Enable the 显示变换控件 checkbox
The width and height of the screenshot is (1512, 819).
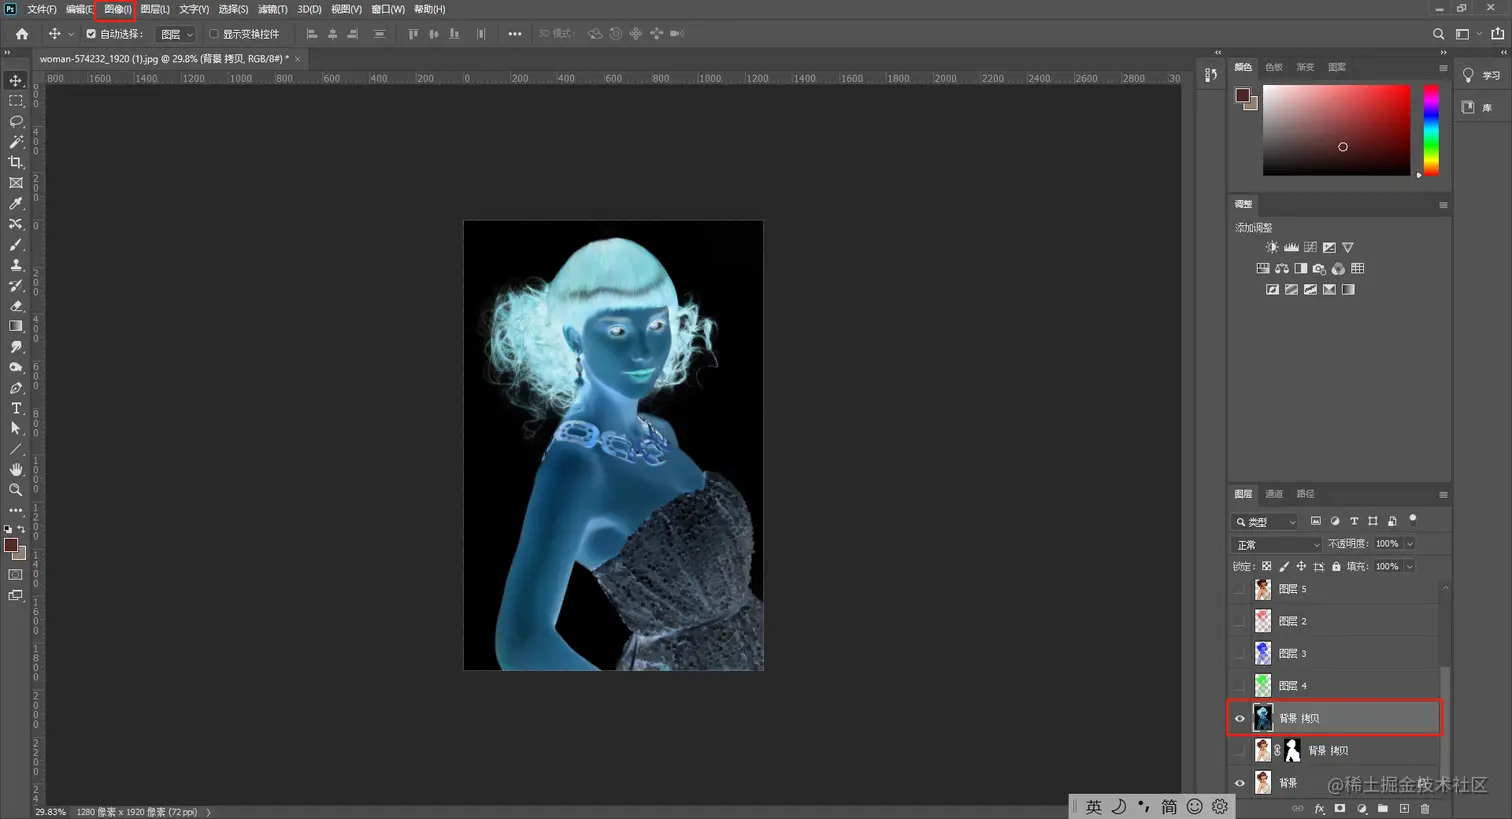click(x=213, y=34)
